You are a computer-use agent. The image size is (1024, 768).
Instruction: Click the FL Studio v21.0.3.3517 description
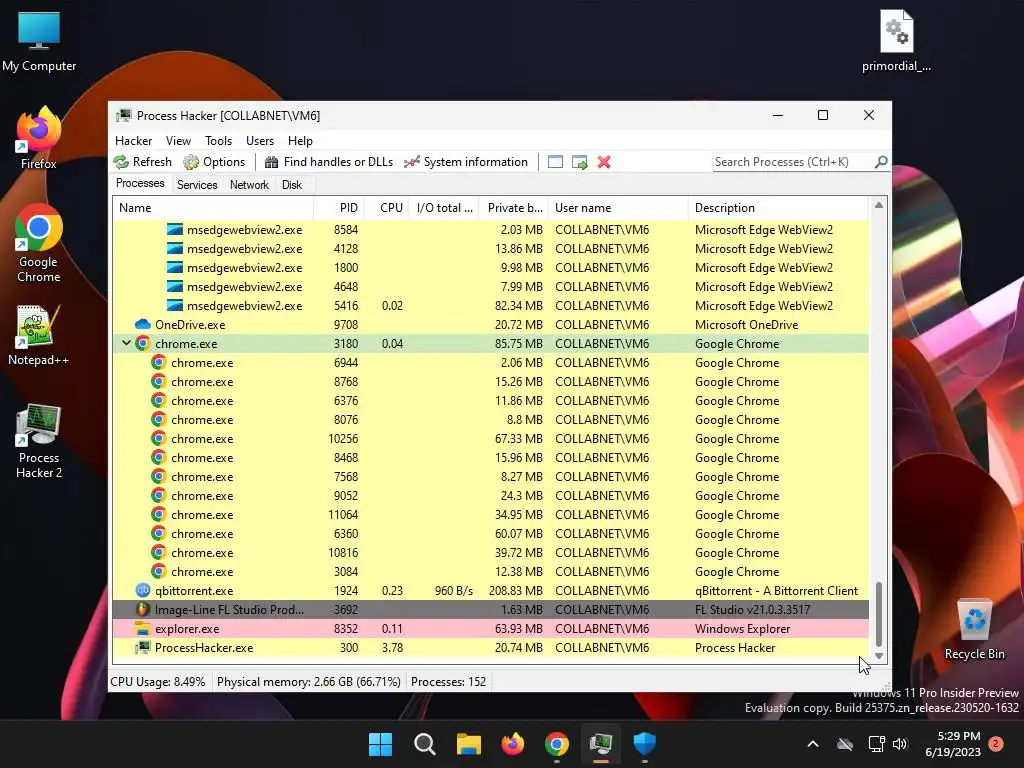pos(752,609)
